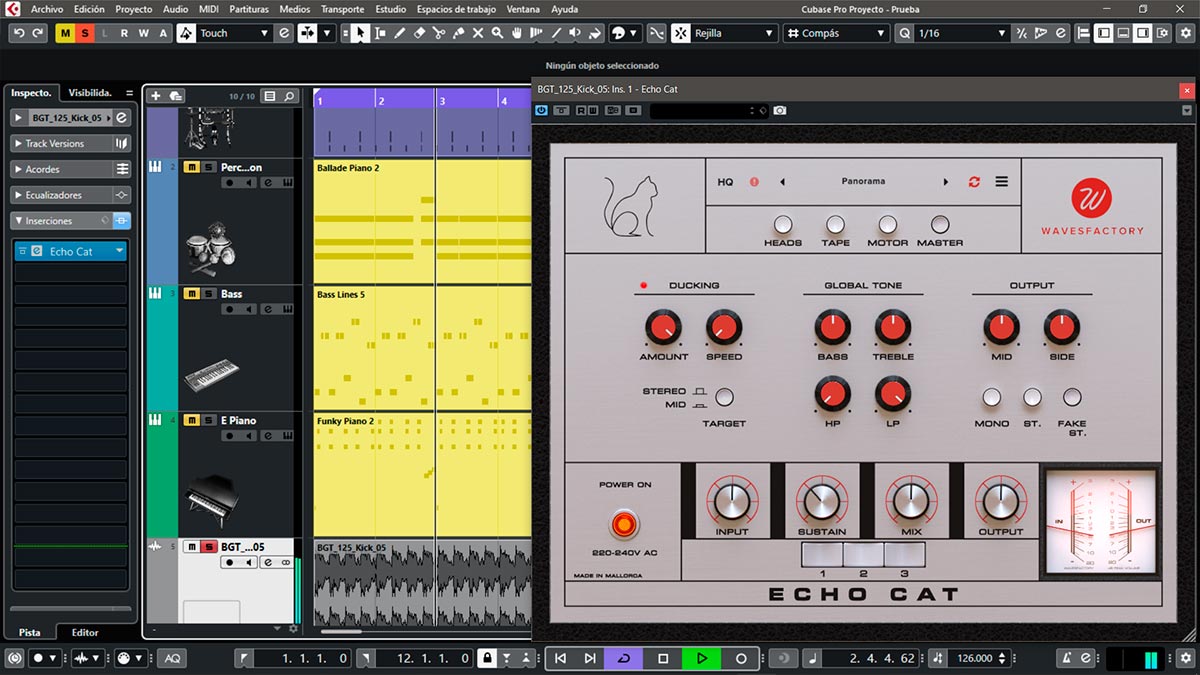Click the transport Record button
Screen dimensions: 1200x675
click(x=741, y=658)
